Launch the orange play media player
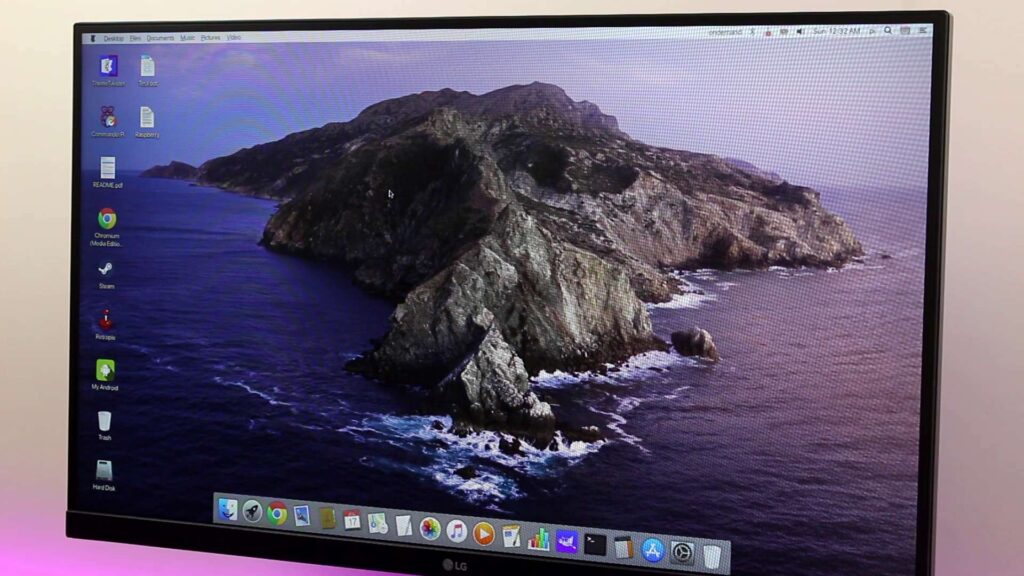 coord(483,534)
